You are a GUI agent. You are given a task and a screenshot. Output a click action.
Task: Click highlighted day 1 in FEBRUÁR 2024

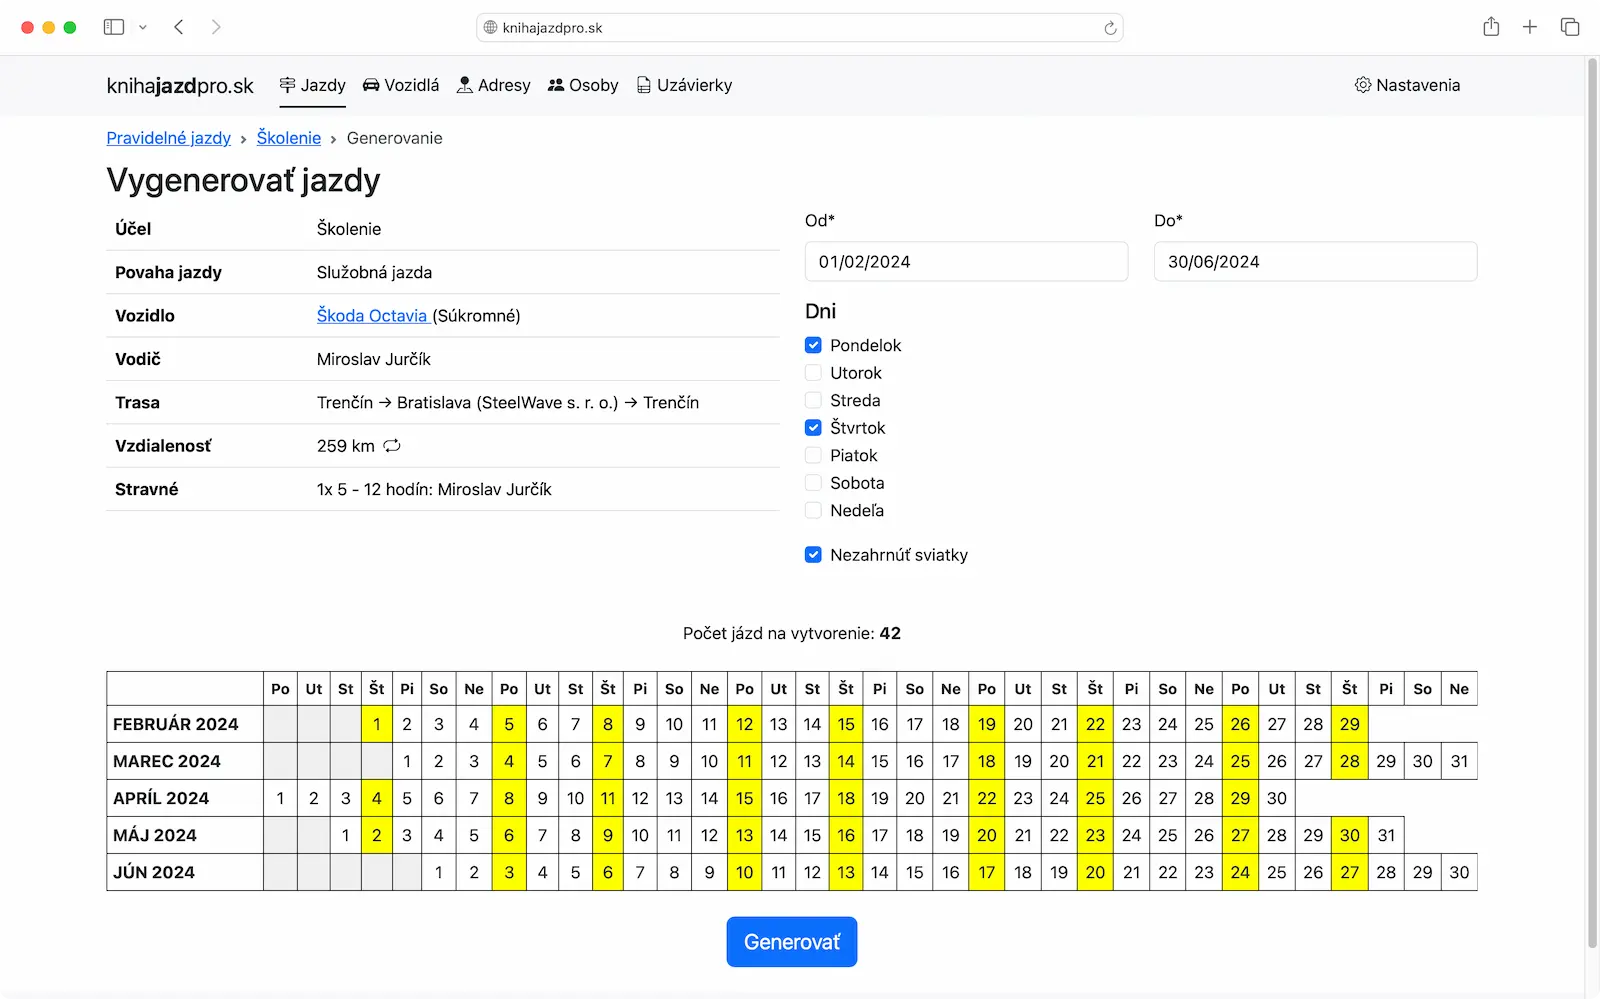point(377,724)
